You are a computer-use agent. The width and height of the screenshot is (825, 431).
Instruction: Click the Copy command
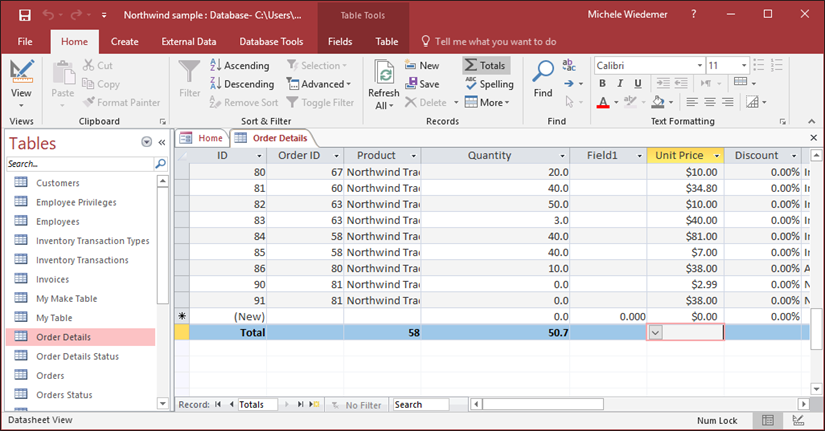[101, 84]
